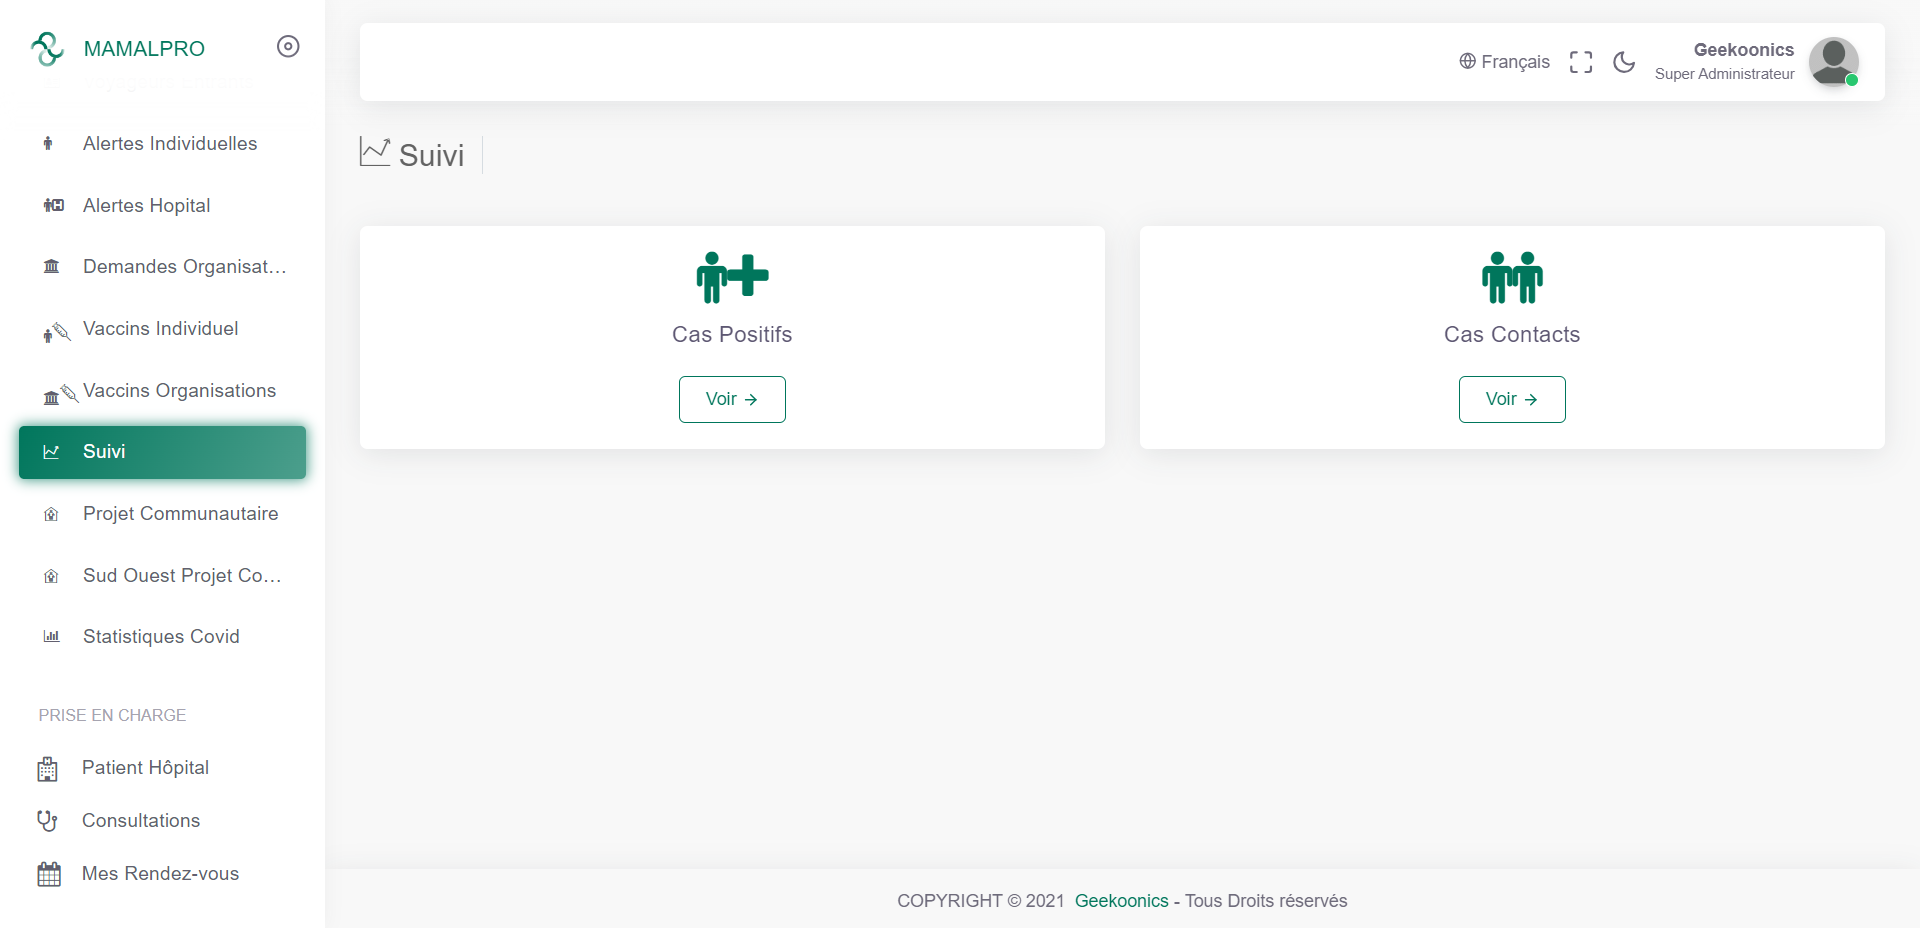Image resolution: width=1920 pixels, height=928 pixels.
Task: Click the user avatar picture
Action: pyautogui.click(x=1834, y=62)
